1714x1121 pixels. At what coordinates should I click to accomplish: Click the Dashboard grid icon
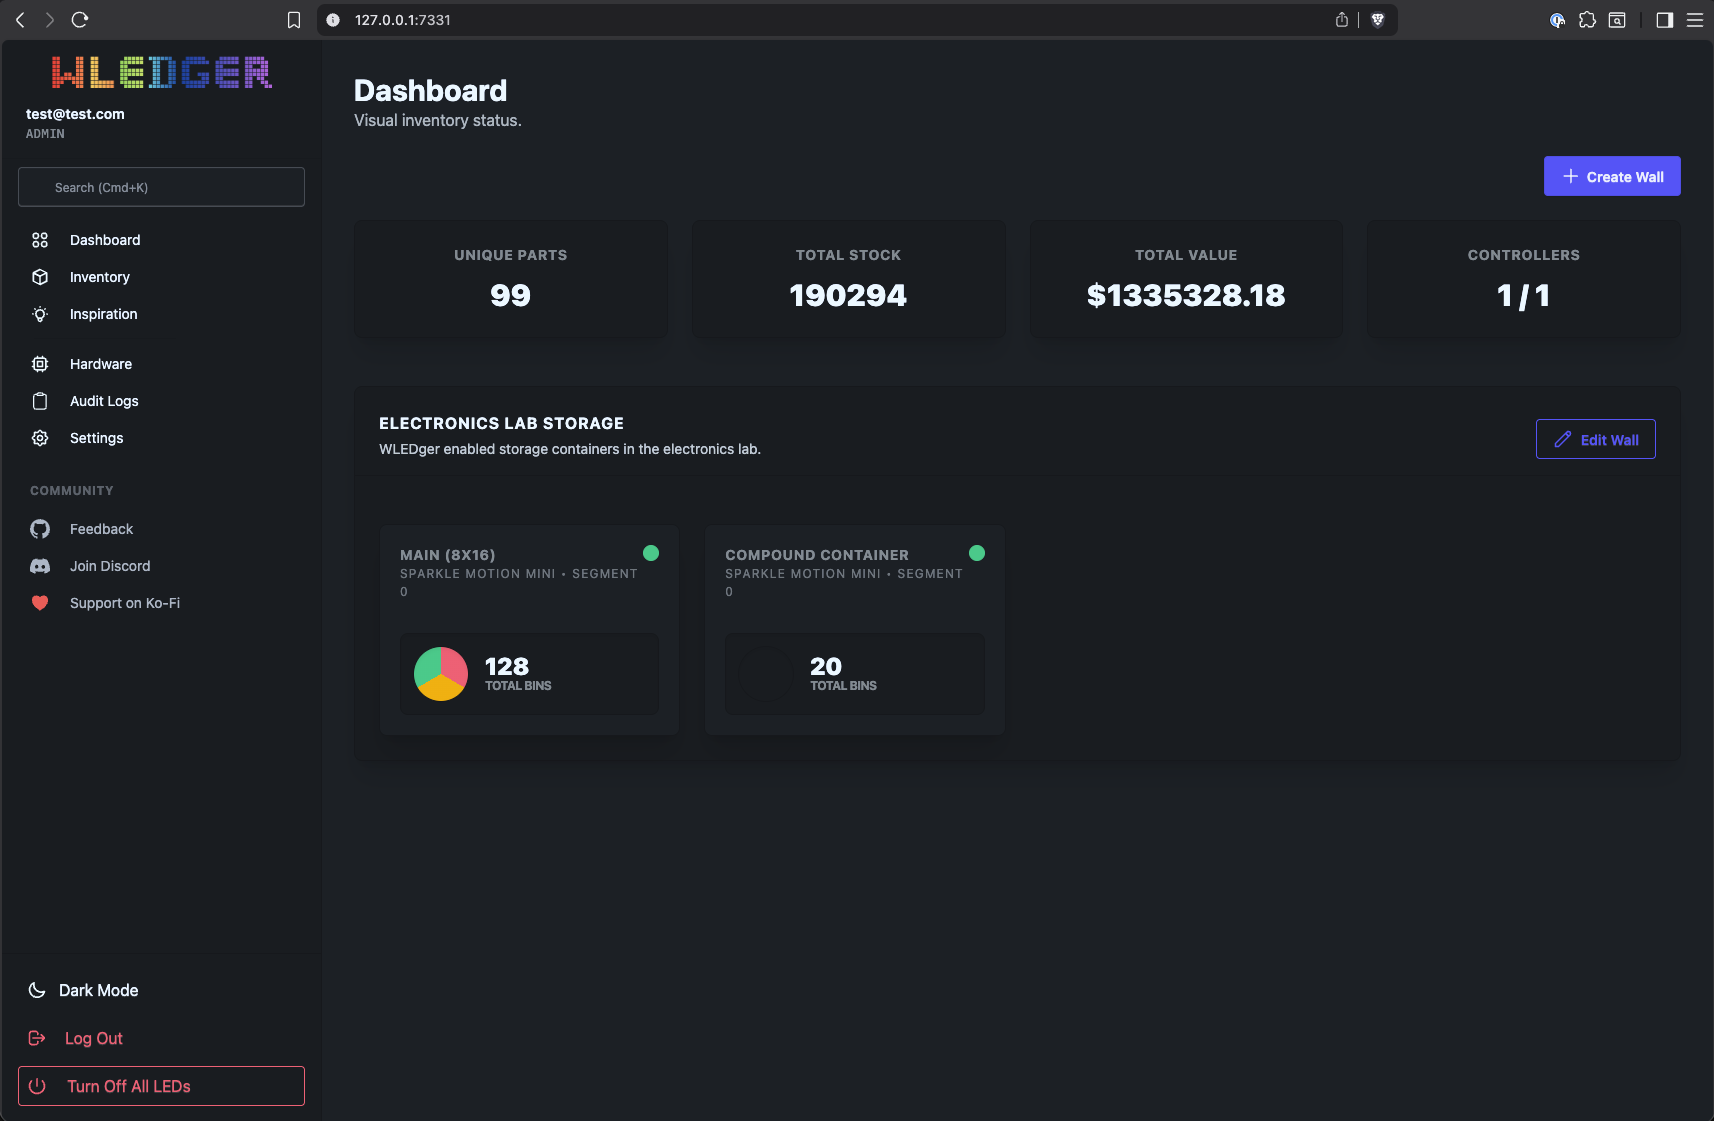pos(40,240)
